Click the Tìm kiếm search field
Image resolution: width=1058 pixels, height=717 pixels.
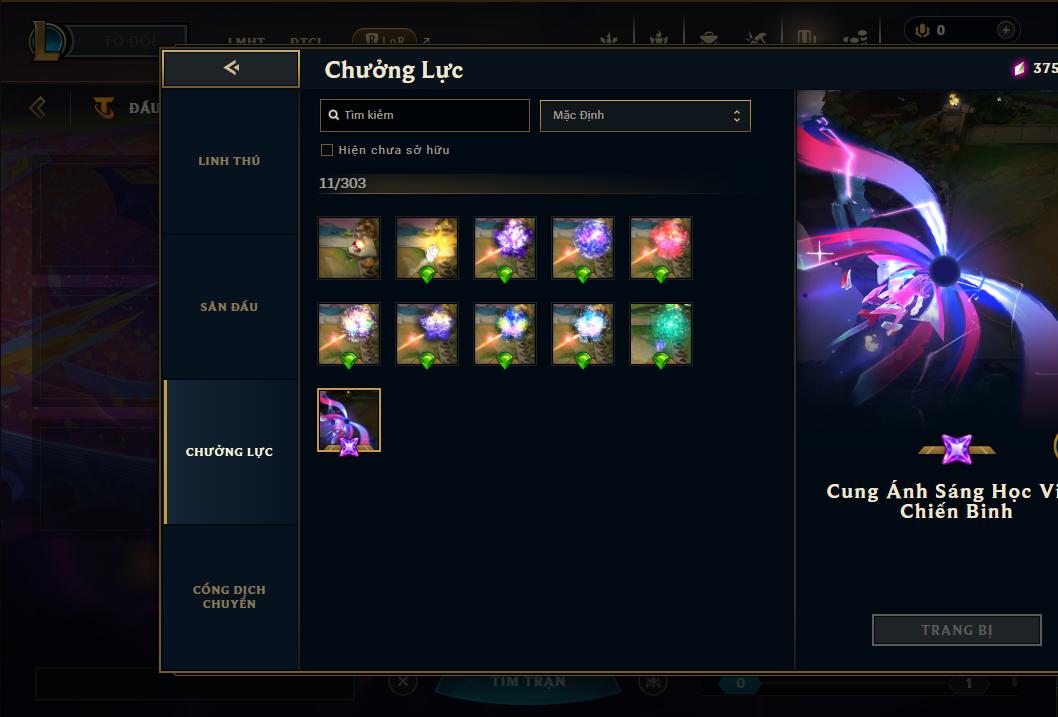[424, 115]
